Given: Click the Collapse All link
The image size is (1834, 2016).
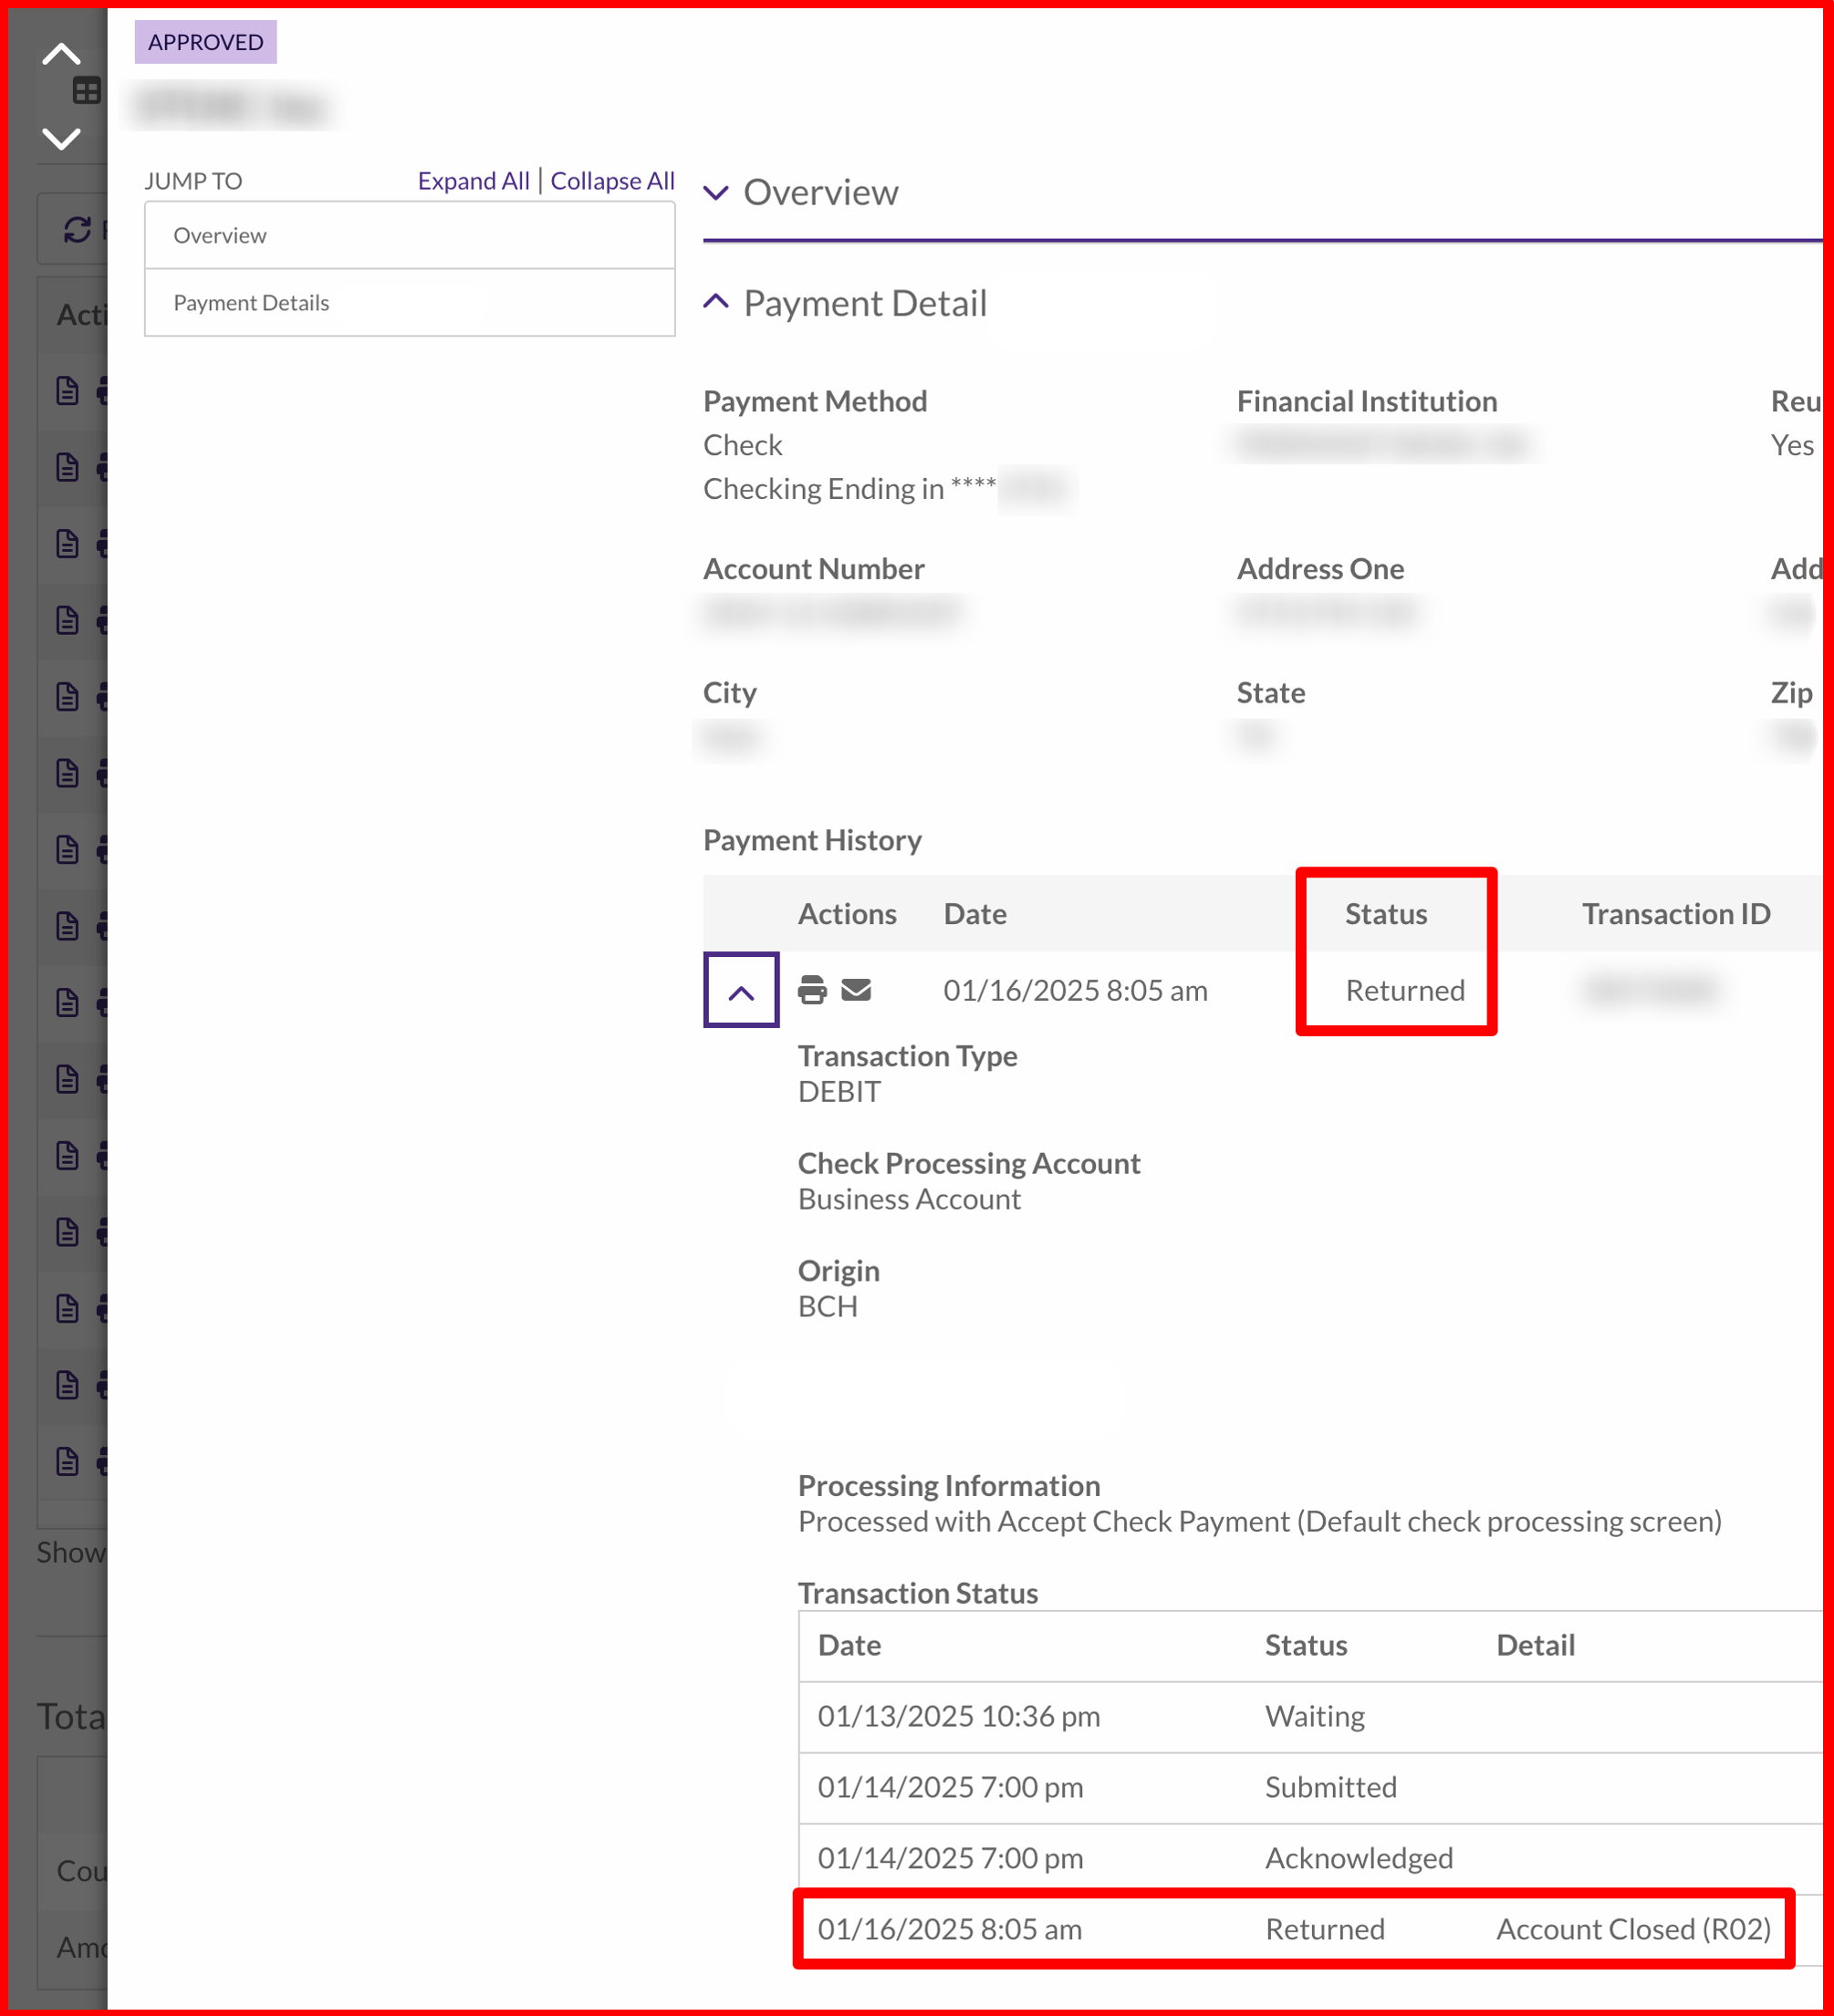Looking at the screenshot, I should click(x=612, y=181).
